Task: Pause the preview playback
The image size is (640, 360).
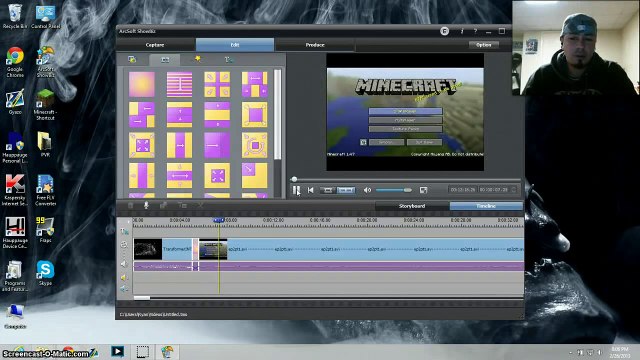Action: 296,190
